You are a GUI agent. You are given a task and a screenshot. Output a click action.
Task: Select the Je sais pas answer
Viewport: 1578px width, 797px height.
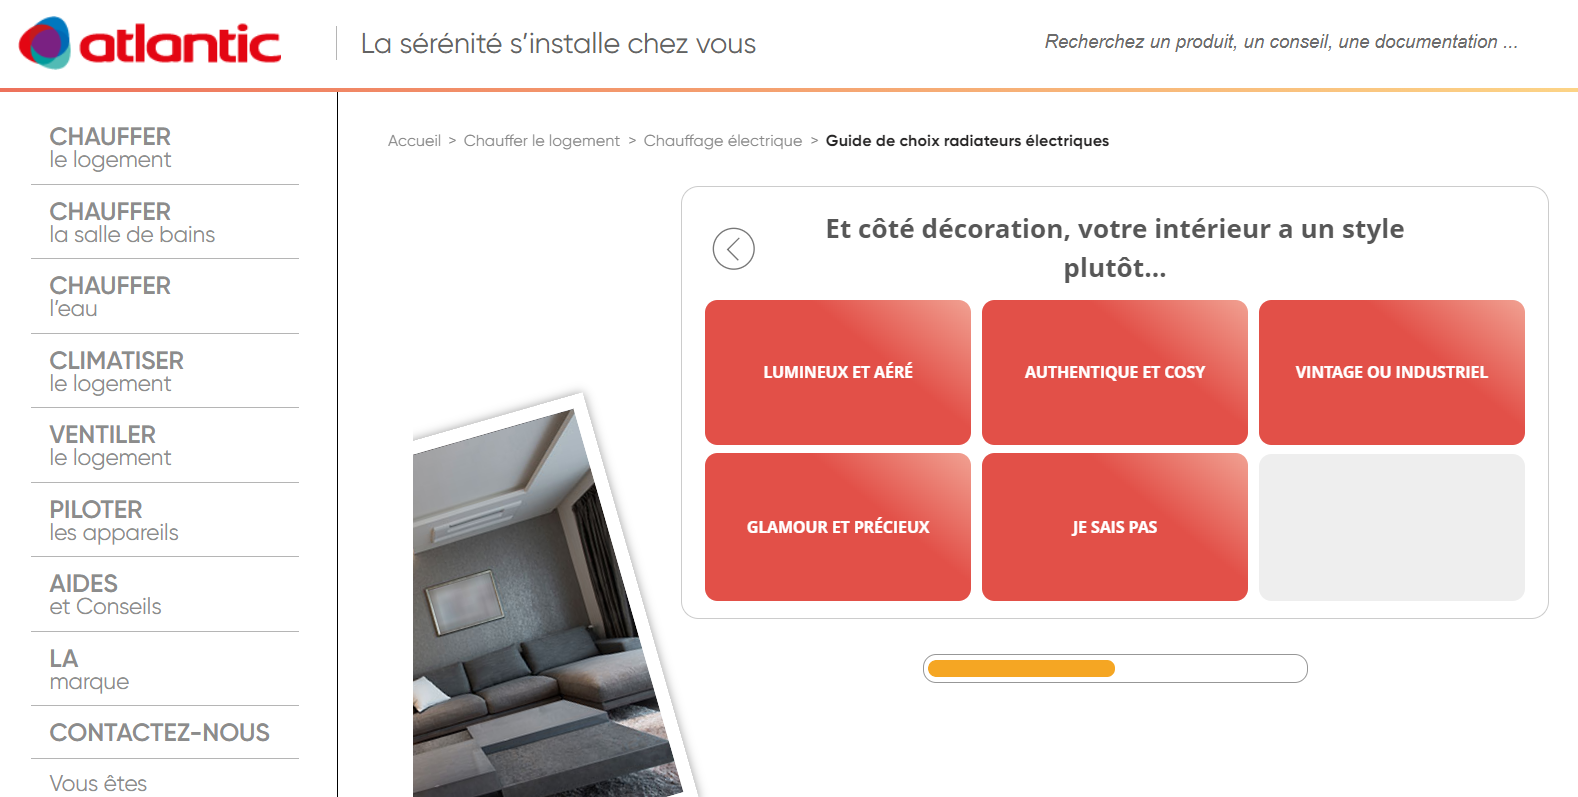click(1115, 527)
